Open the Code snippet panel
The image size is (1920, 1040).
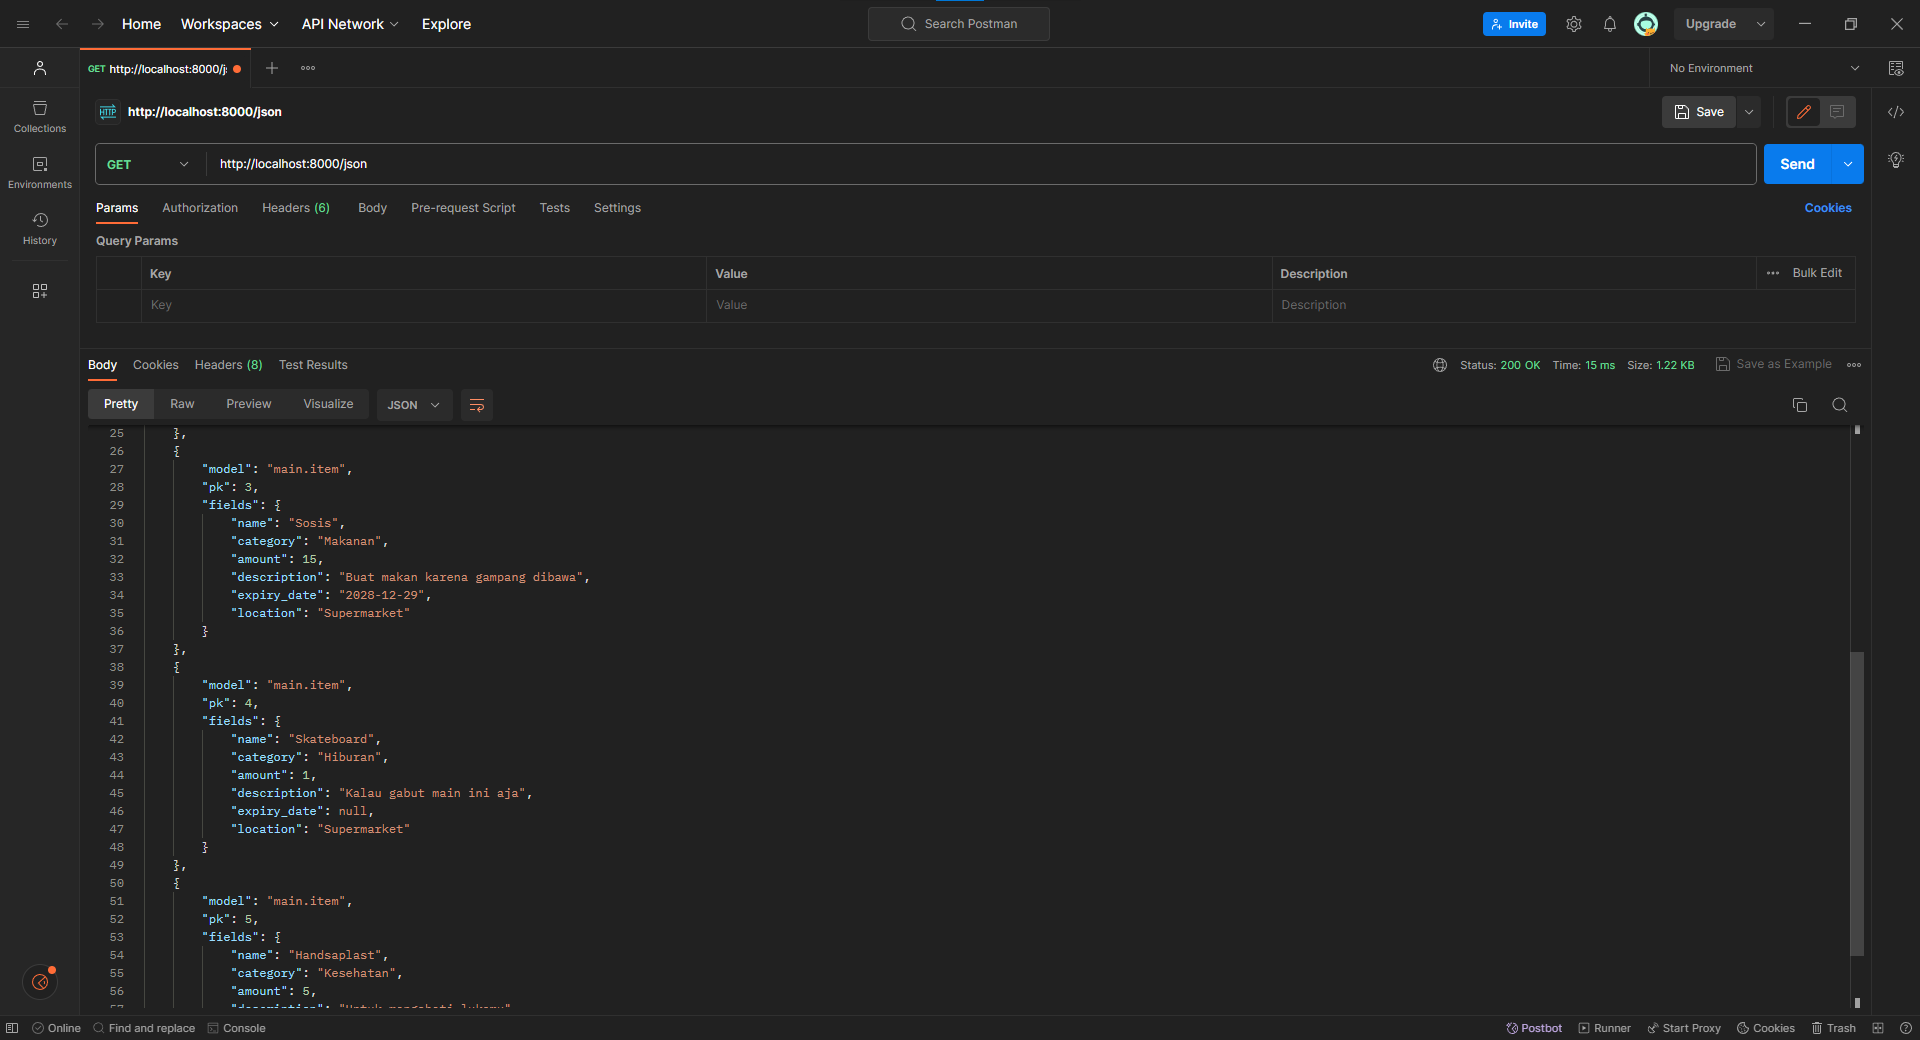pos(1897,112)
